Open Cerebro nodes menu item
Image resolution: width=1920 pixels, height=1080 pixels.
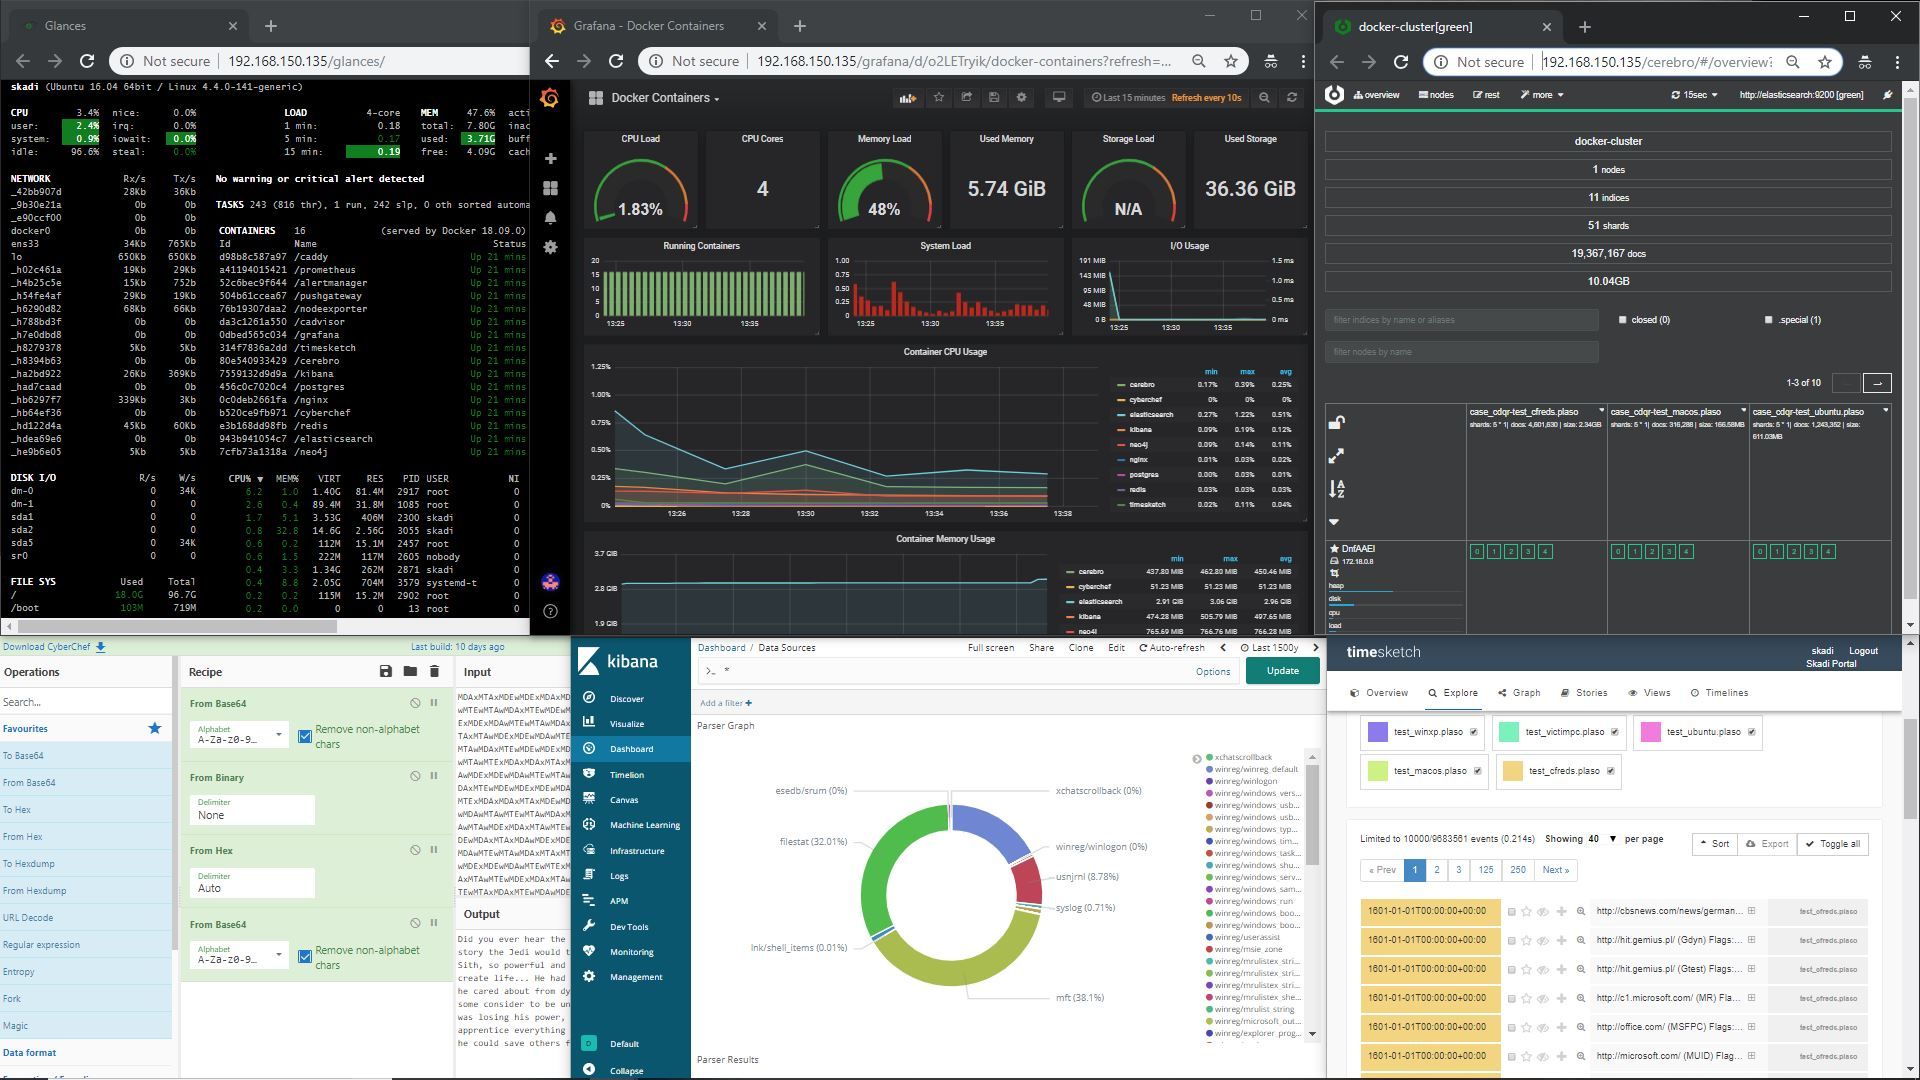pyautogui.click(x=1436, y=95)
